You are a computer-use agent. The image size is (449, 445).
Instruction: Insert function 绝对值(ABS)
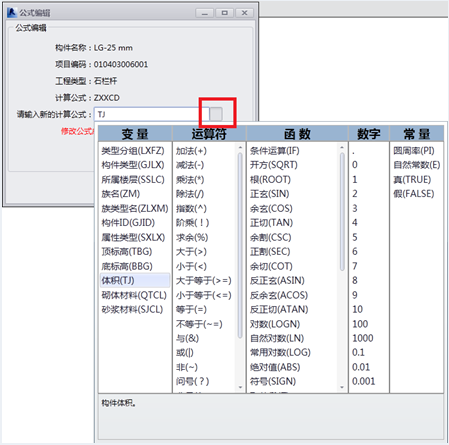[x=275, y=367]
